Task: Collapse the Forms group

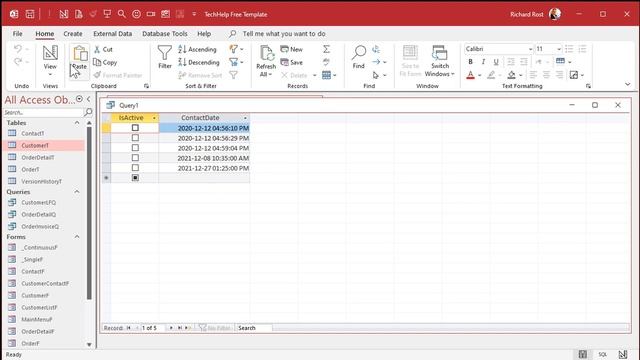Action: coord(77,237)
